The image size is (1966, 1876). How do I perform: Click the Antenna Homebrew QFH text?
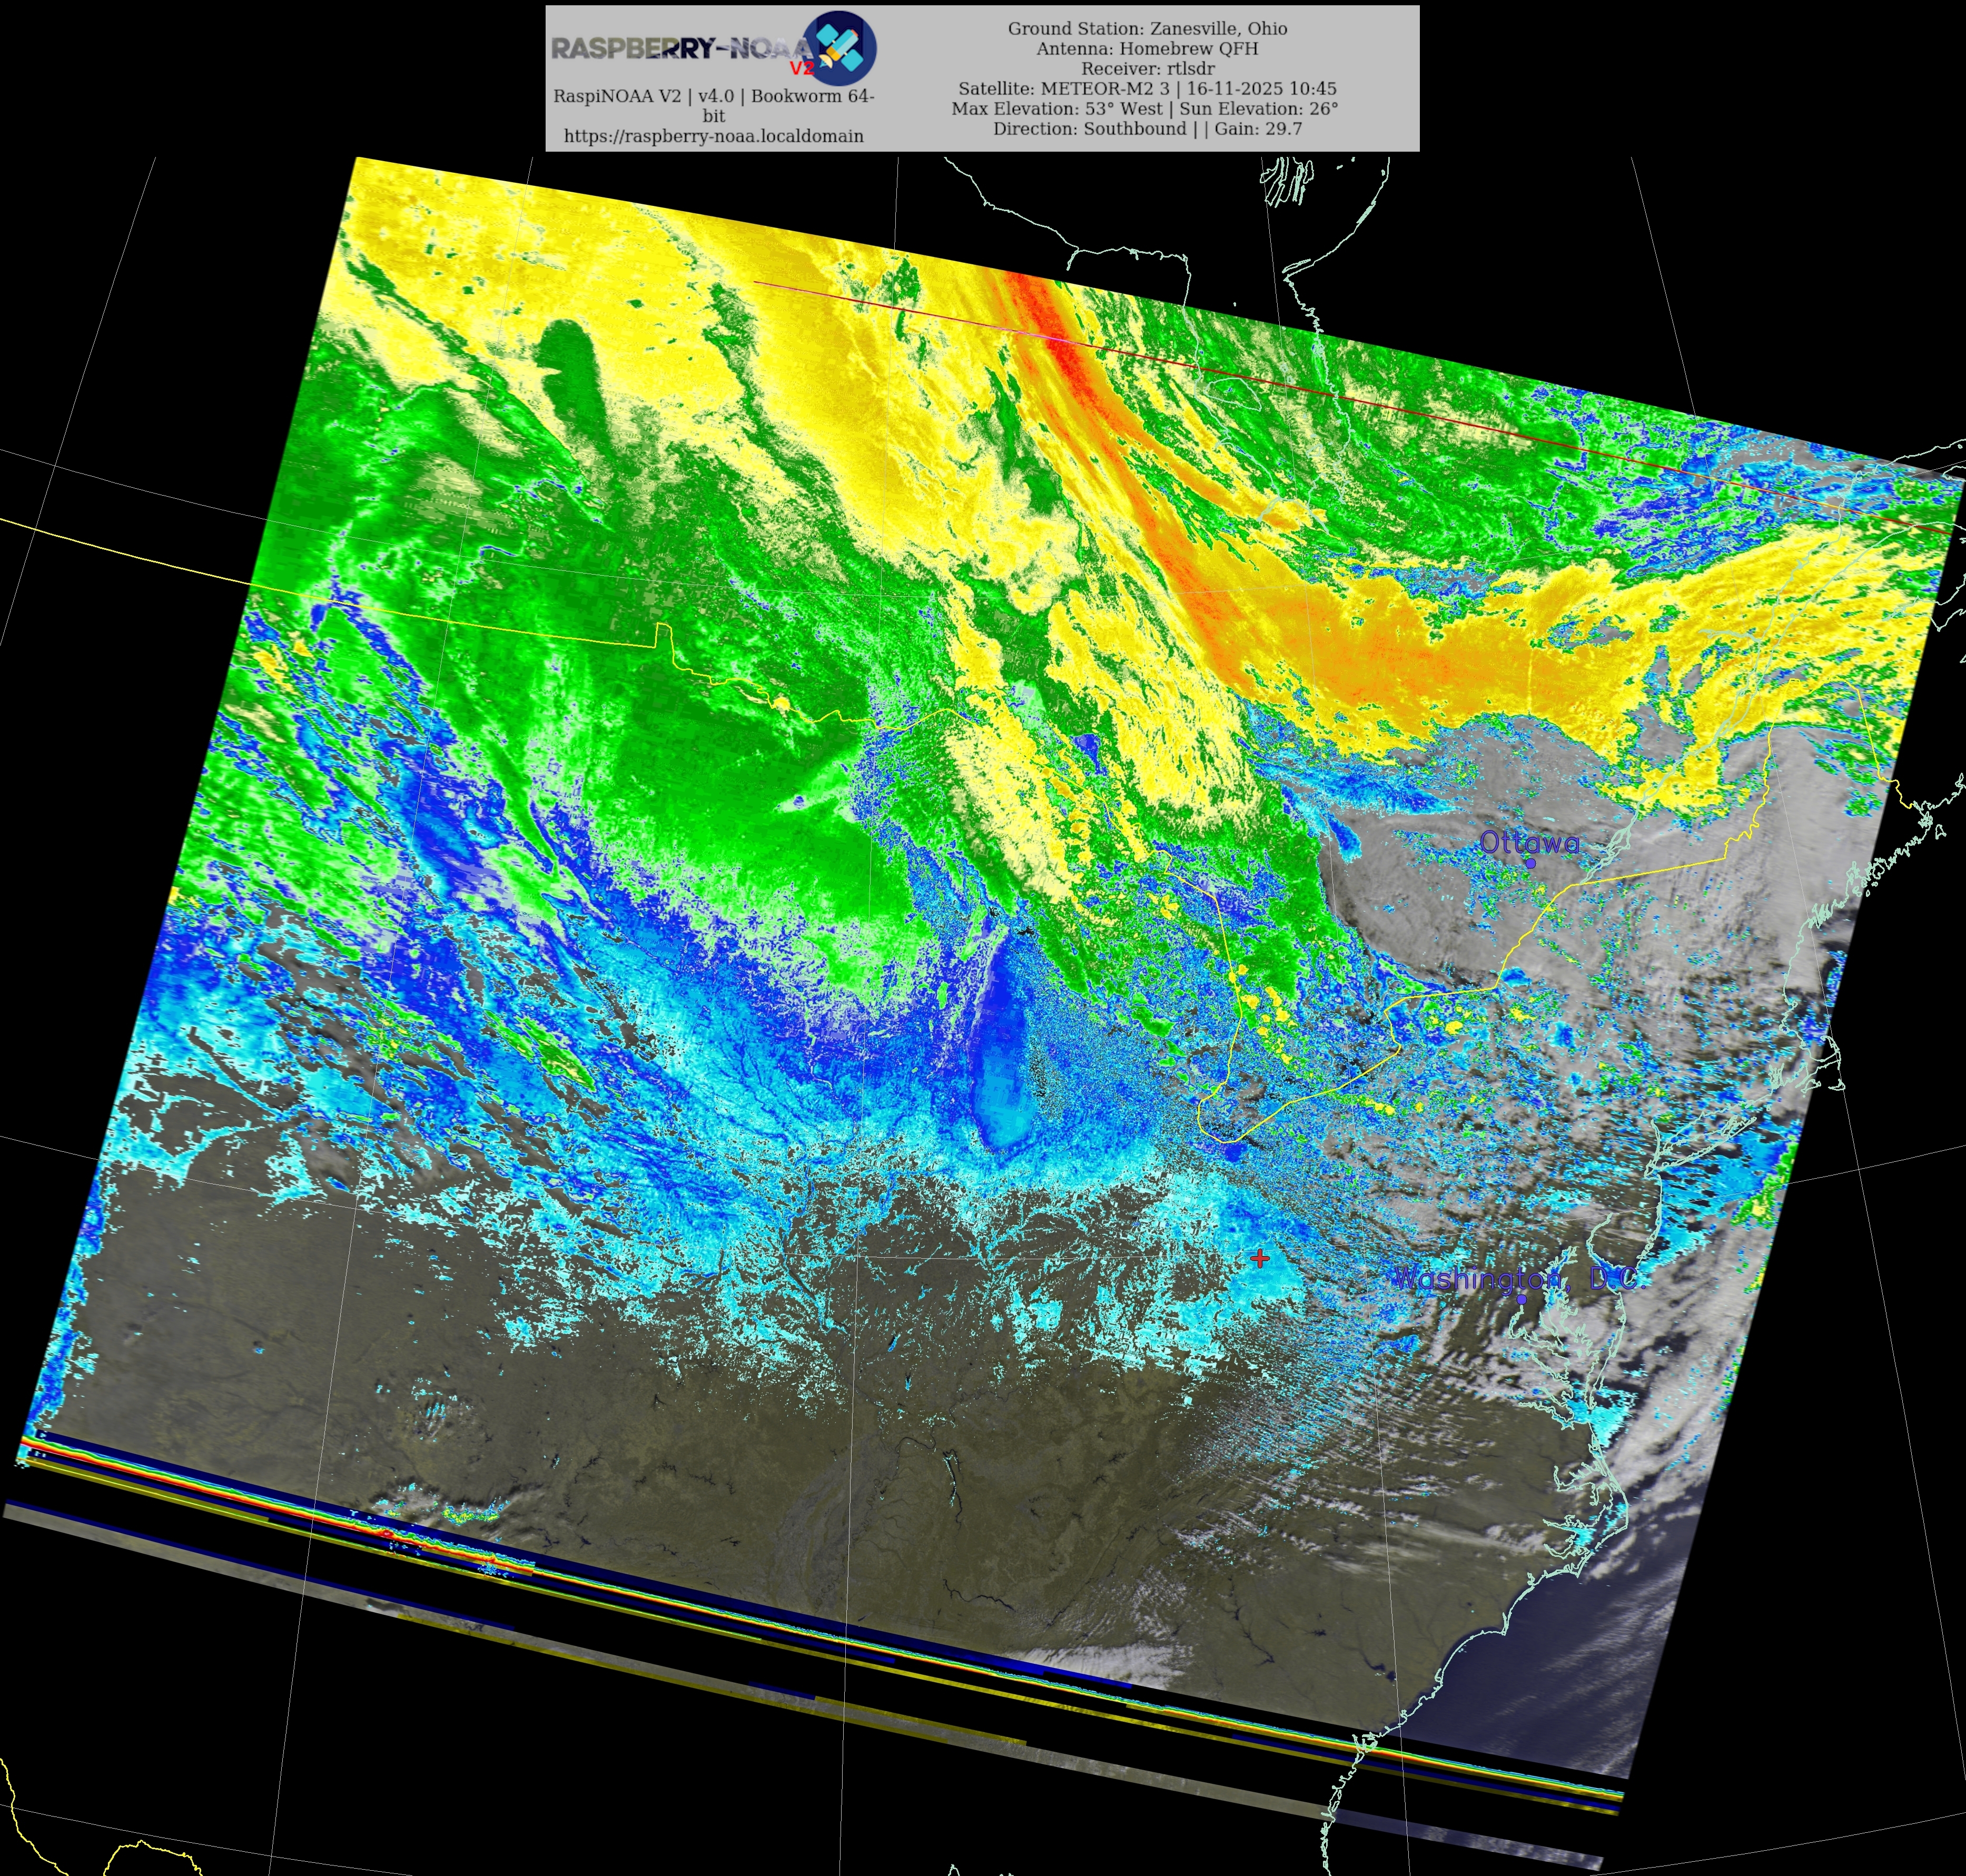point(1147,49)
